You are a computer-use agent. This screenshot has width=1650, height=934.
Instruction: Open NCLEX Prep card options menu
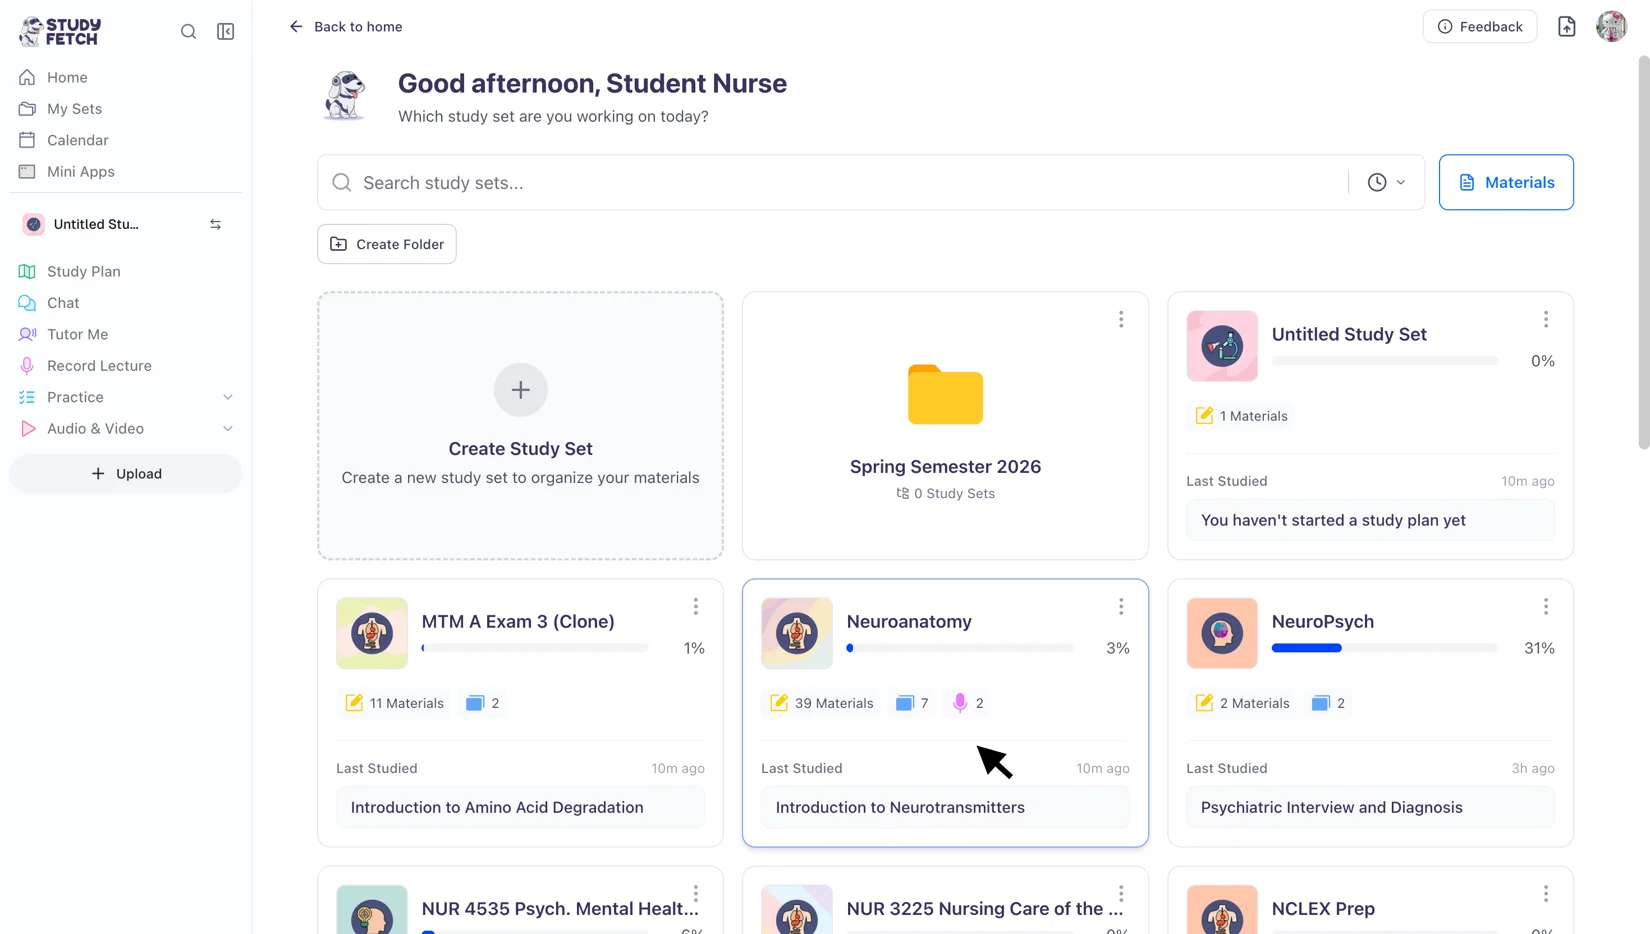coord(1546,894)
